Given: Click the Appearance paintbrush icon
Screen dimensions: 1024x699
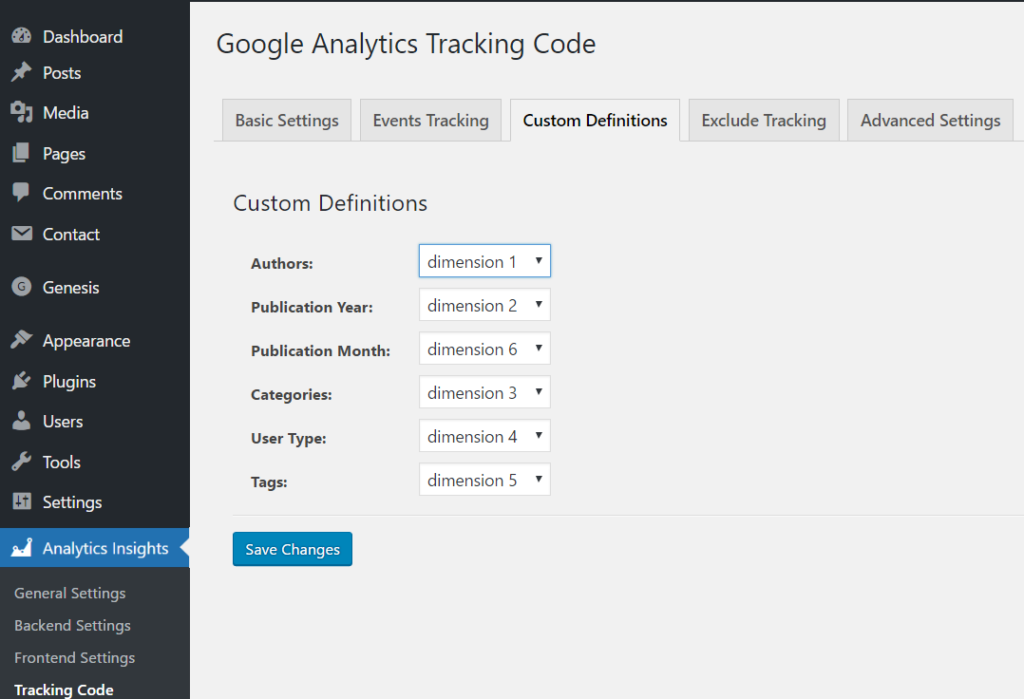Looking at the screenshot, I should point(22,340).
